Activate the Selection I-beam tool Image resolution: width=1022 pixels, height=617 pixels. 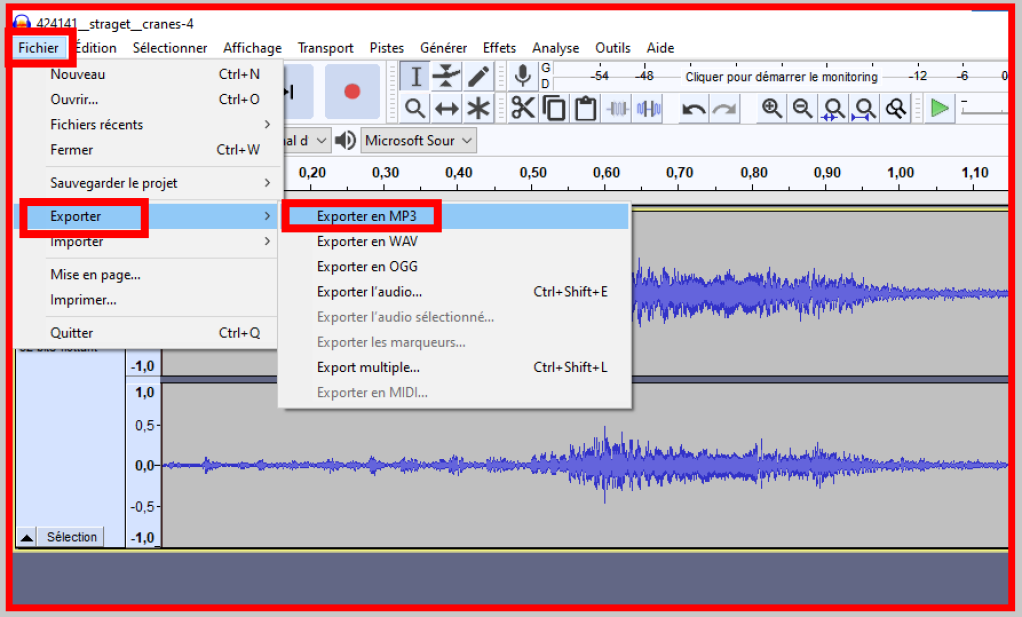pyautogui.click(x=415, y=76)
